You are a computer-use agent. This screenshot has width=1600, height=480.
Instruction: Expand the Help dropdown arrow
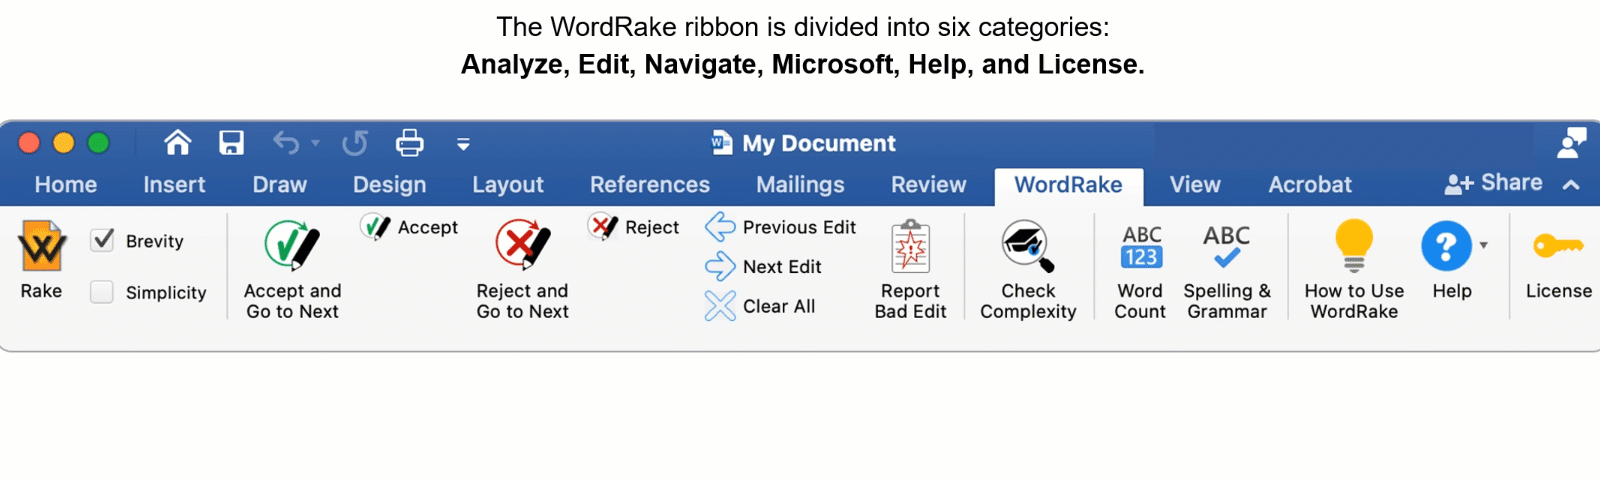coord(1484,245)
